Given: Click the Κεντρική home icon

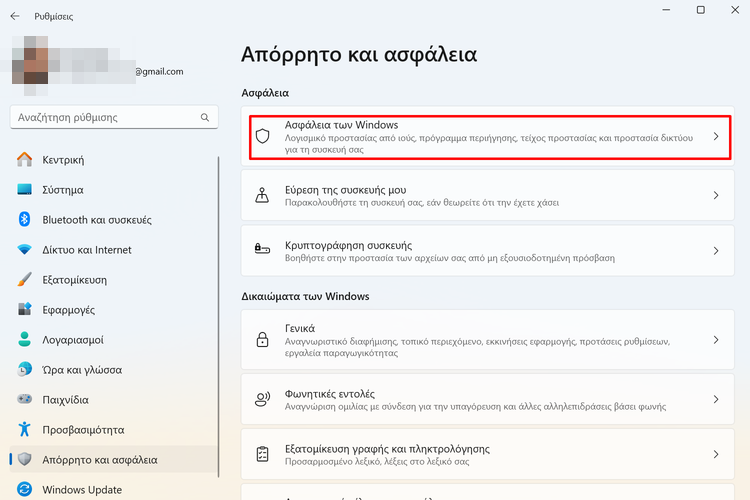Looking at the screenshot, I should tap(24, 159).
